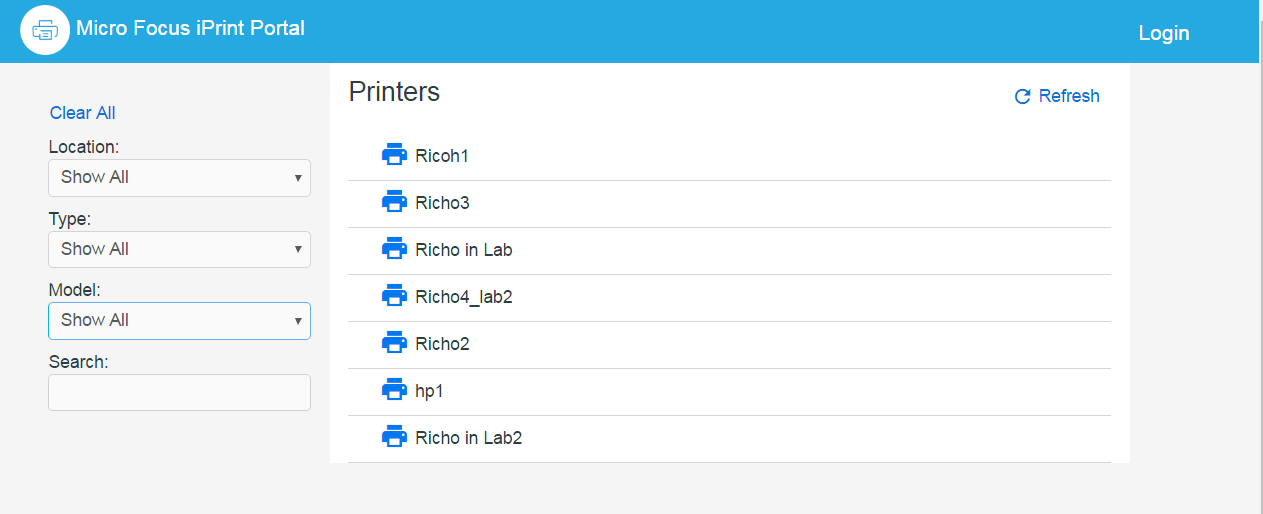Expand the Type filter dropdown
Image resolution: width=1263 pixels, height=514 pixels.
pos(179,249)
